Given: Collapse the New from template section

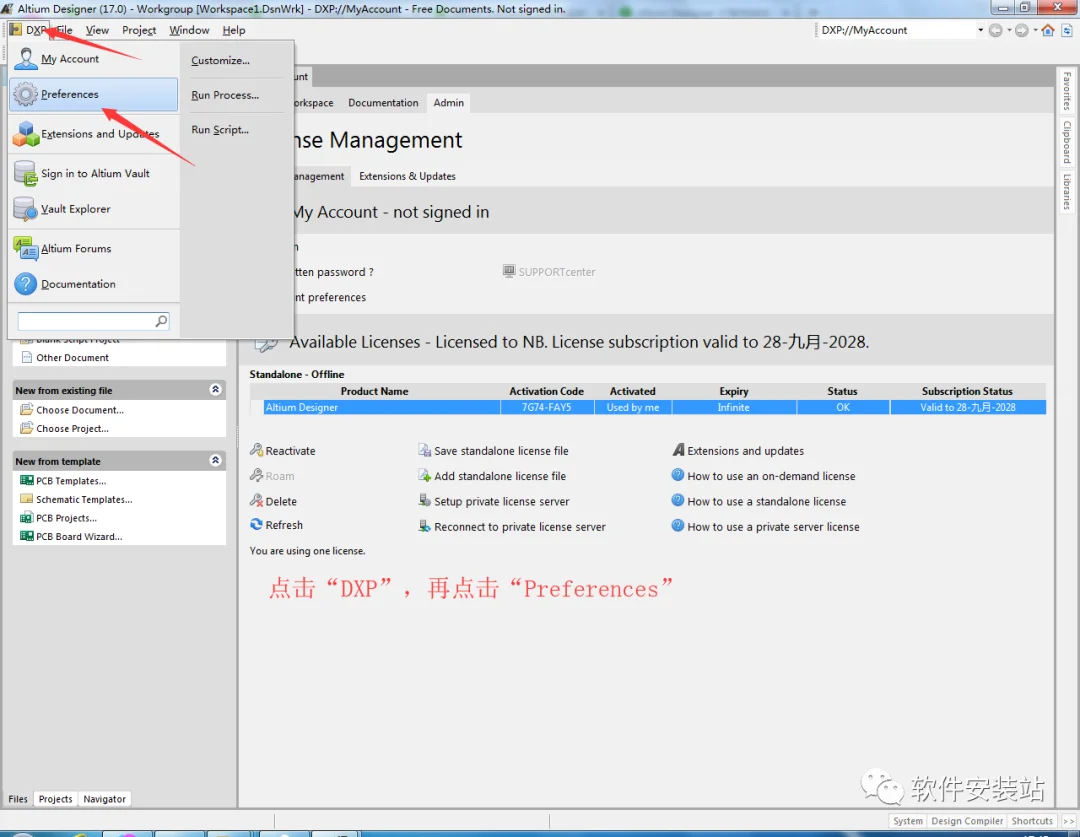Looking at the screenshot, I should (x=216, y=460).
